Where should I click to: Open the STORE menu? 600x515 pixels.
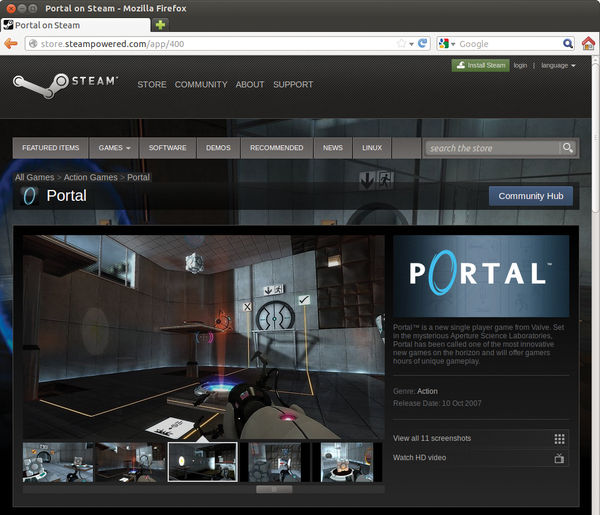point(152,85)
